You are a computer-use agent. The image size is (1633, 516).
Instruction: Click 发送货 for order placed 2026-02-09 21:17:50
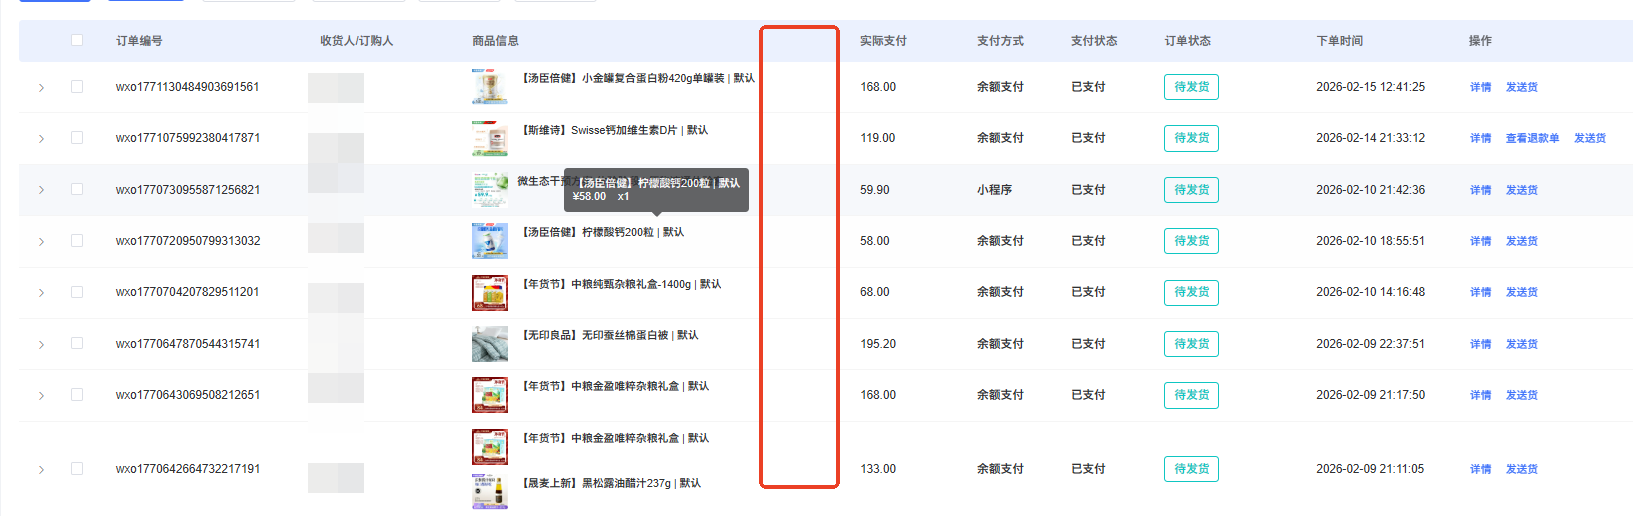click(x=1522, y=396)
